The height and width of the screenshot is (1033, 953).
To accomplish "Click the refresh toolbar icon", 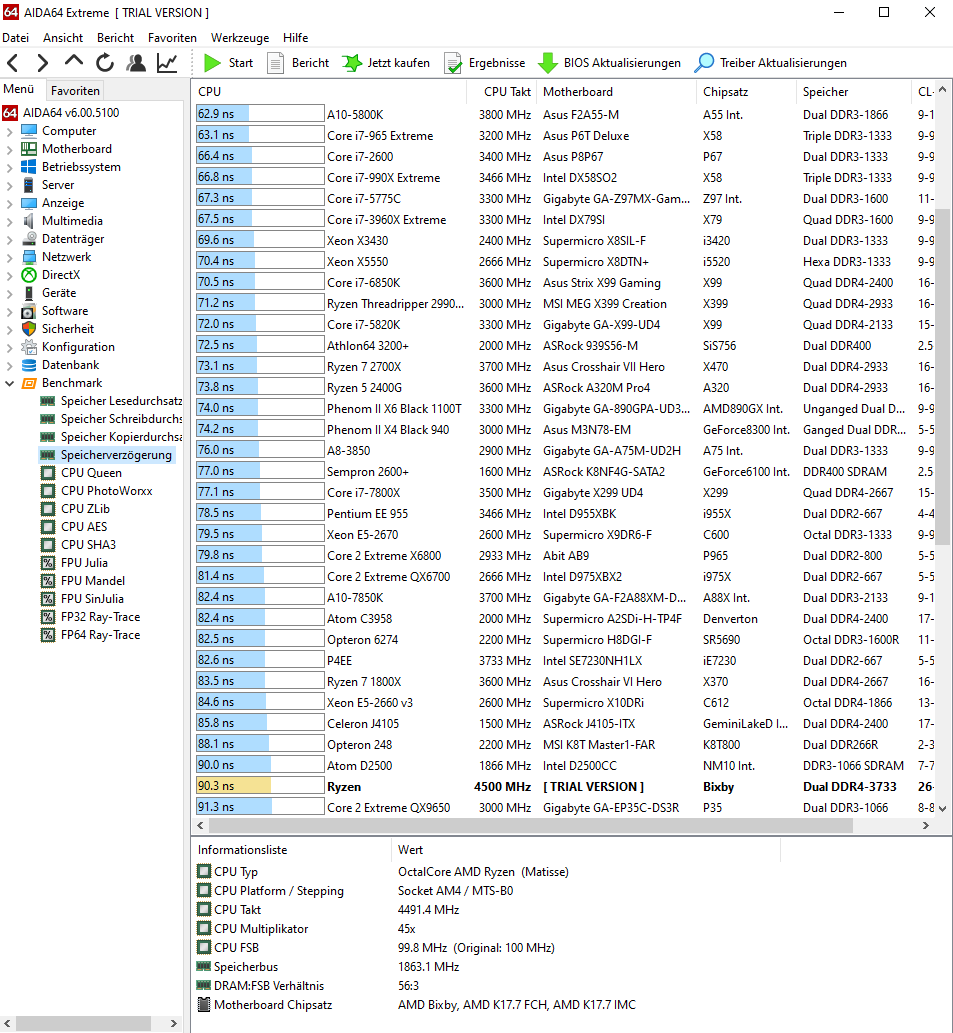I will click(x=105, y=63).
